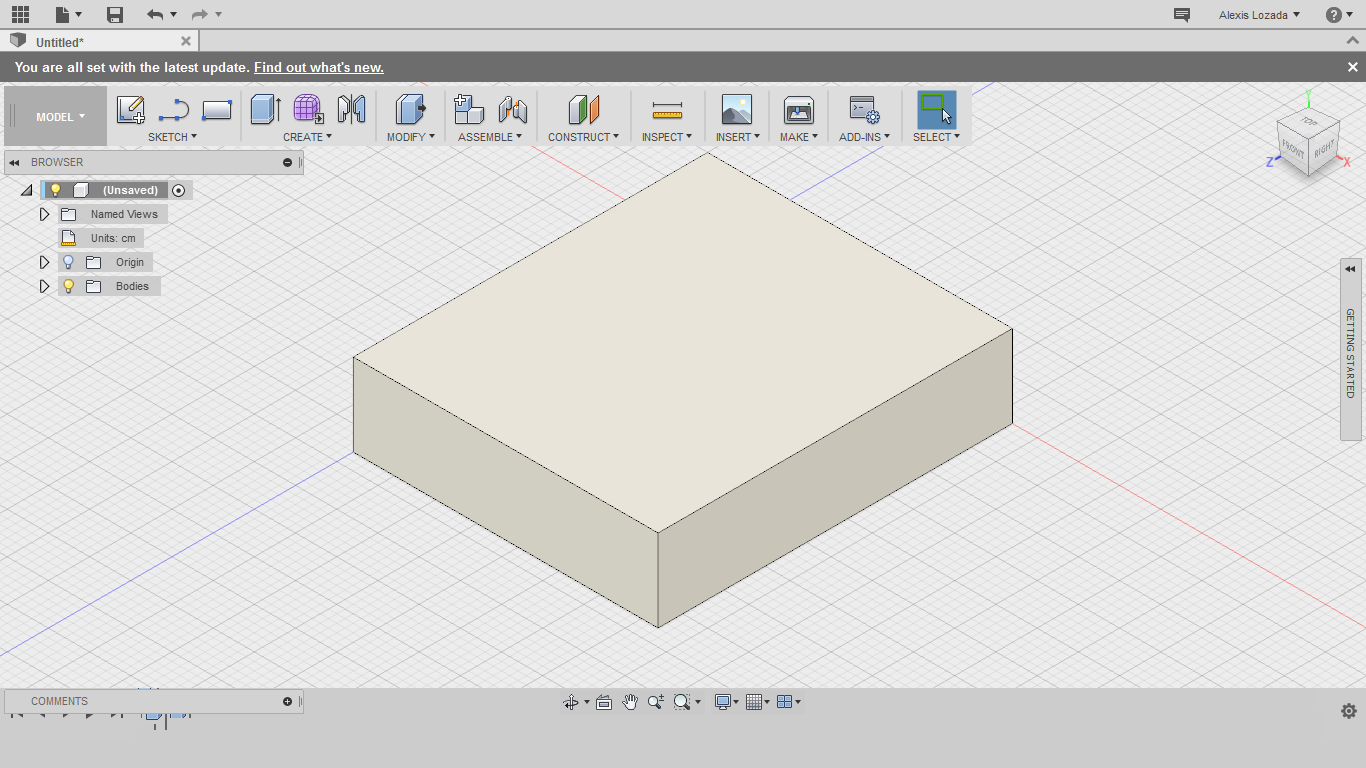Image resolution: width=1366 pixels, height=768 pixels.
Task: Open the INSERT menu
Action: [x=737, y=137]
